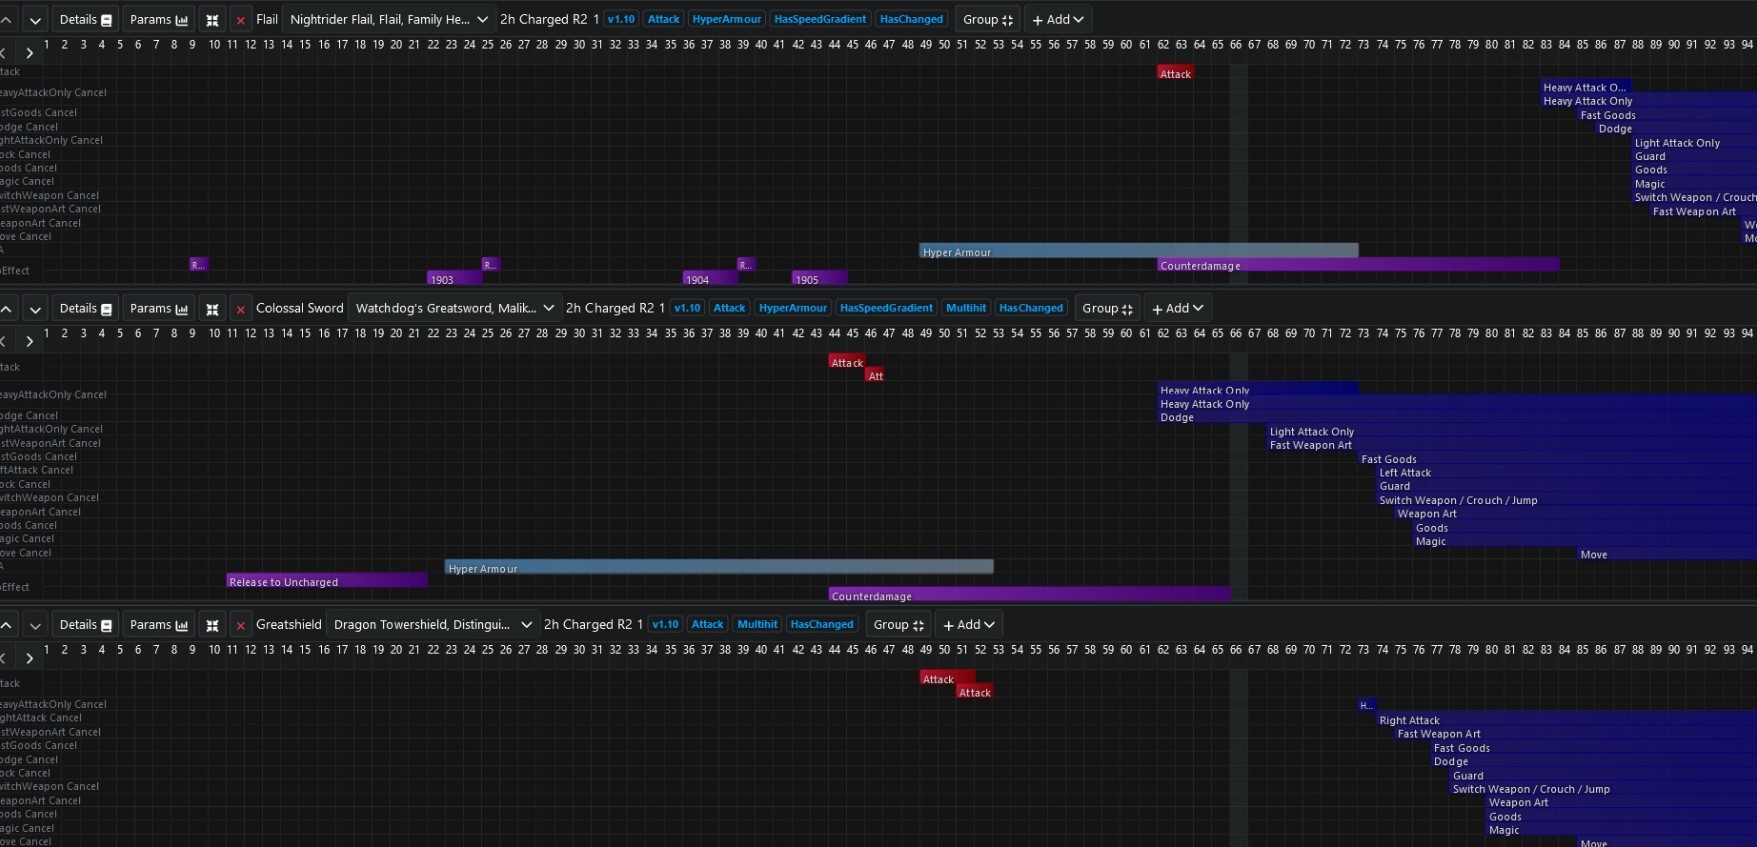Step timeline back arrow in Colossal Sword panel
1757x847 pixels.
click(x=4, y=342)
